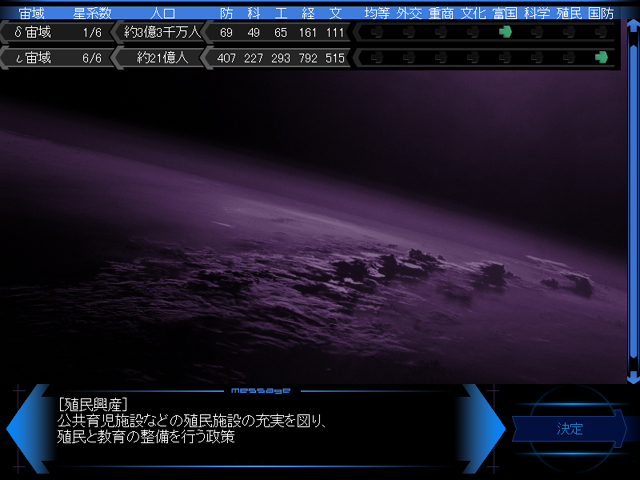Click economy value 161
The width and height of the screenshot is (640, 480).
tap(307, 33)
